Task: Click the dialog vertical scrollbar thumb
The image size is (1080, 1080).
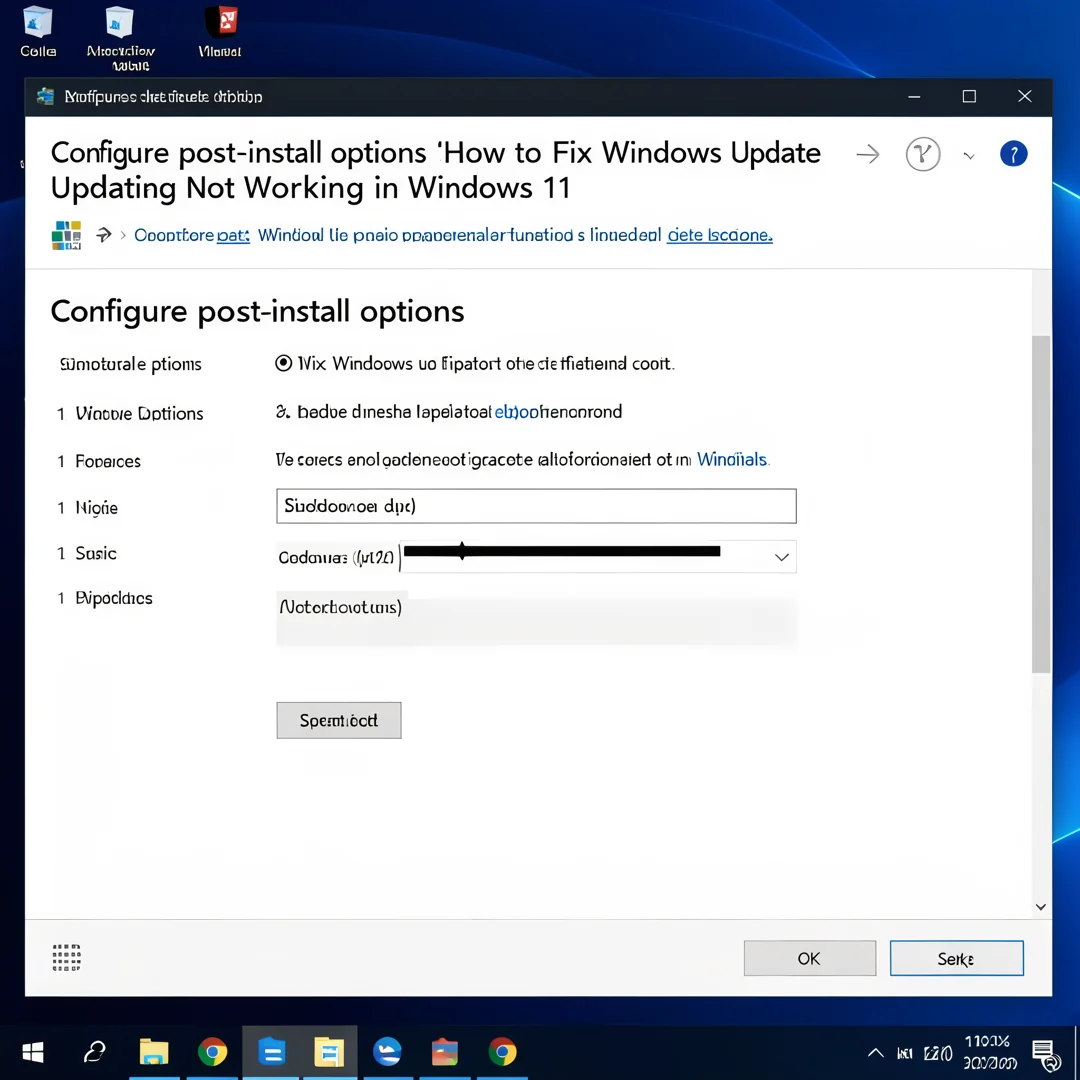Action: click(1041, 503)
